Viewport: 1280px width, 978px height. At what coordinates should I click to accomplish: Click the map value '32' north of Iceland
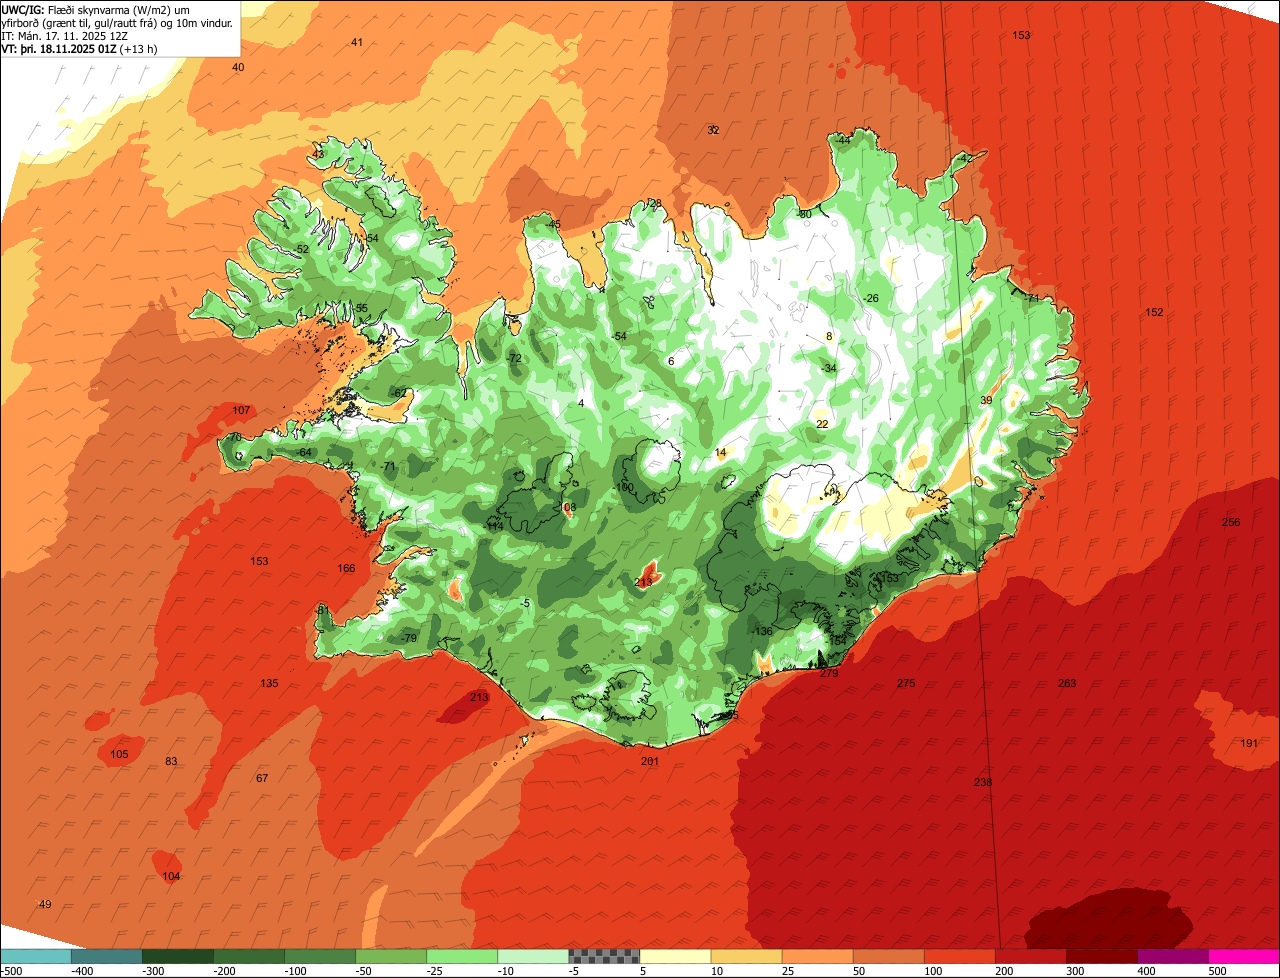pos(713,130)
